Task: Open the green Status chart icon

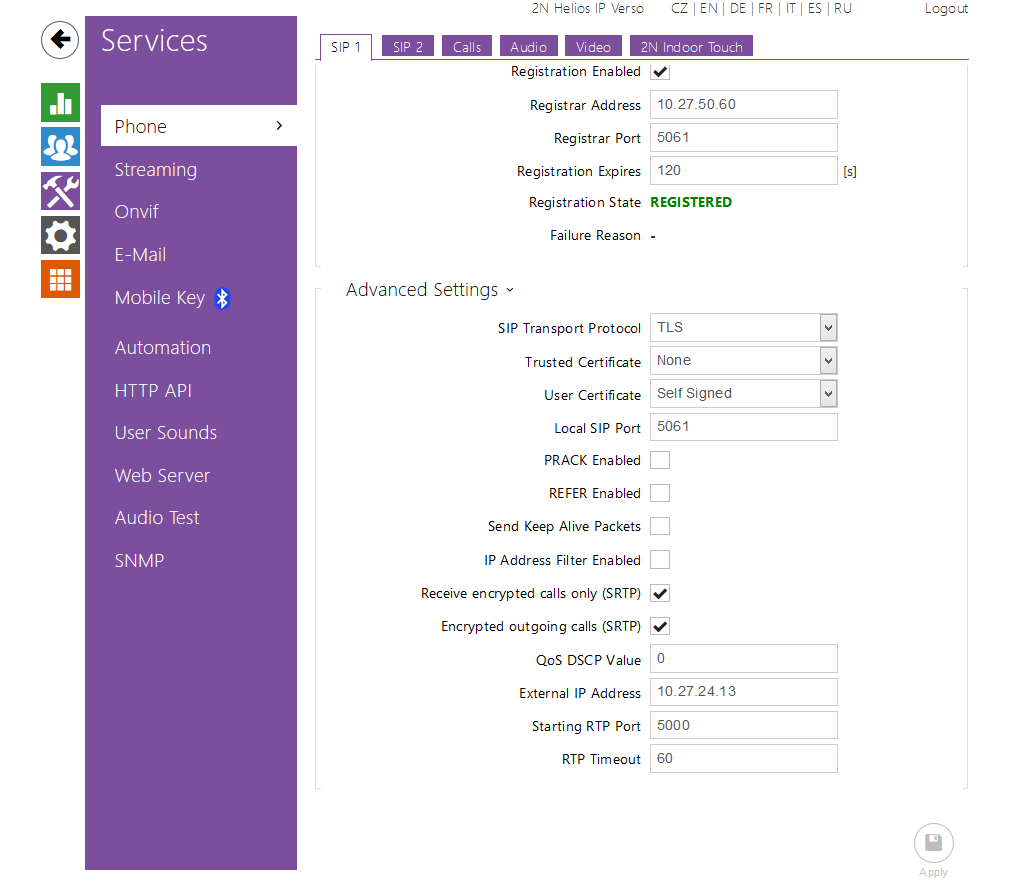Action: [60, 103]
